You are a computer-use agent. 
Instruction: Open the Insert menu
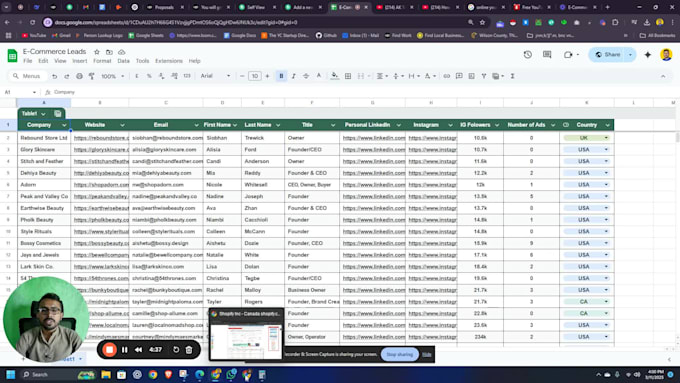tap(79, 61)
